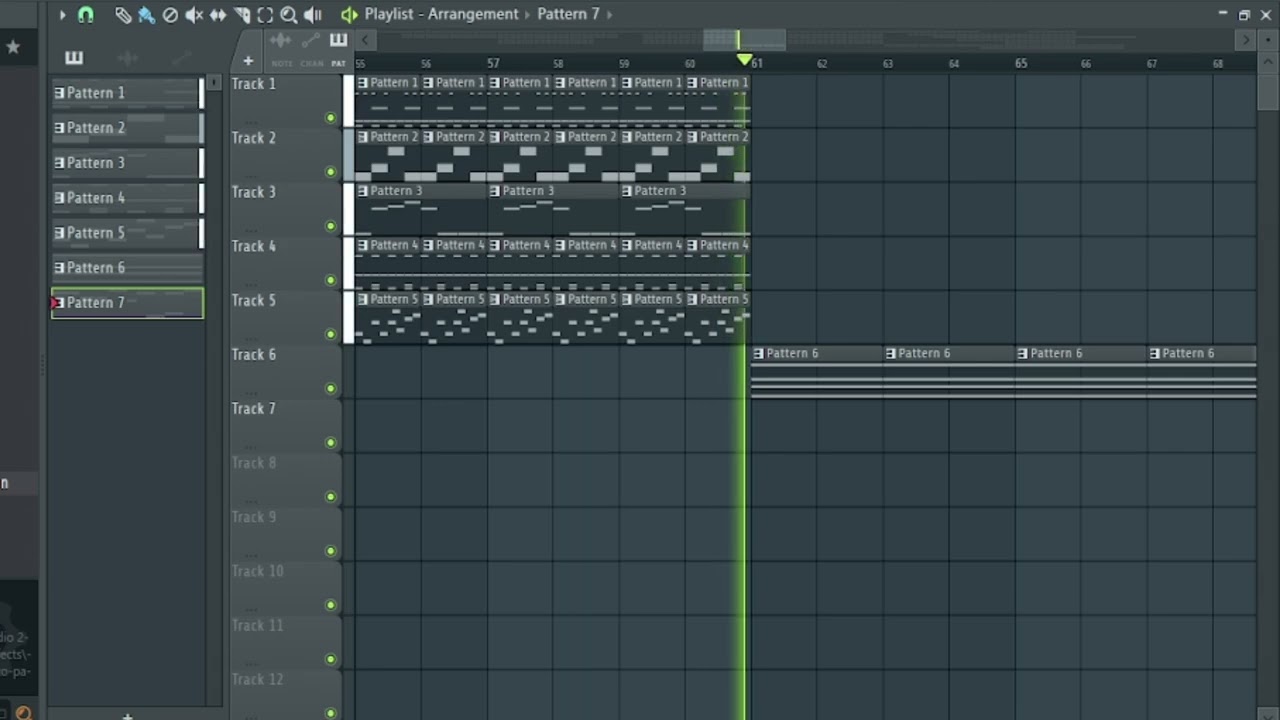
Task: Click the plus button above track list
Action: pos(248,60)
